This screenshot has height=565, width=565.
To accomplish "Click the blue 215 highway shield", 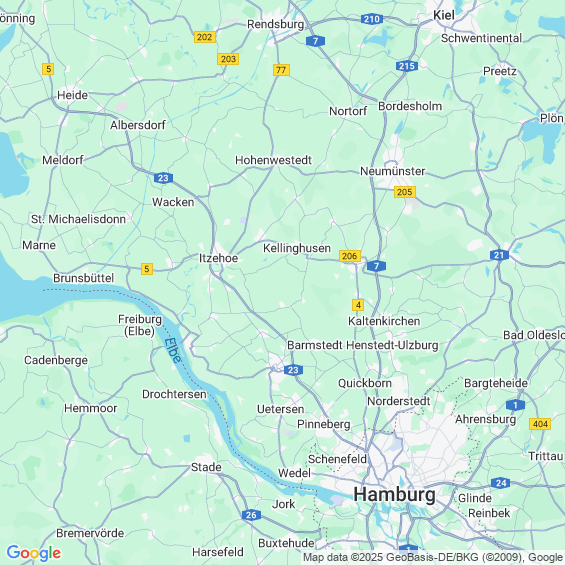I will pos(407,66).
